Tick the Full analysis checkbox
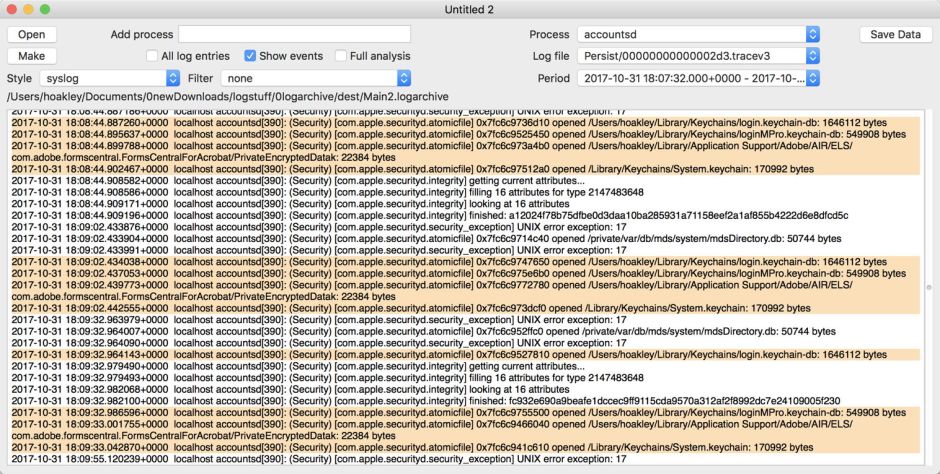 tap(341, 56)
